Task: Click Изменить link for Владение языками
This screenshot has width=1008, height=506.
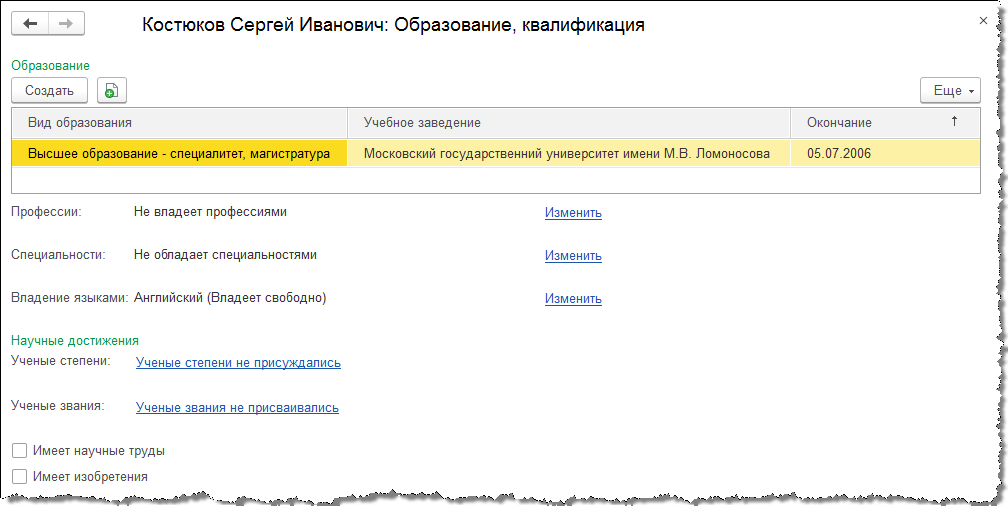Action: point(573,299)
